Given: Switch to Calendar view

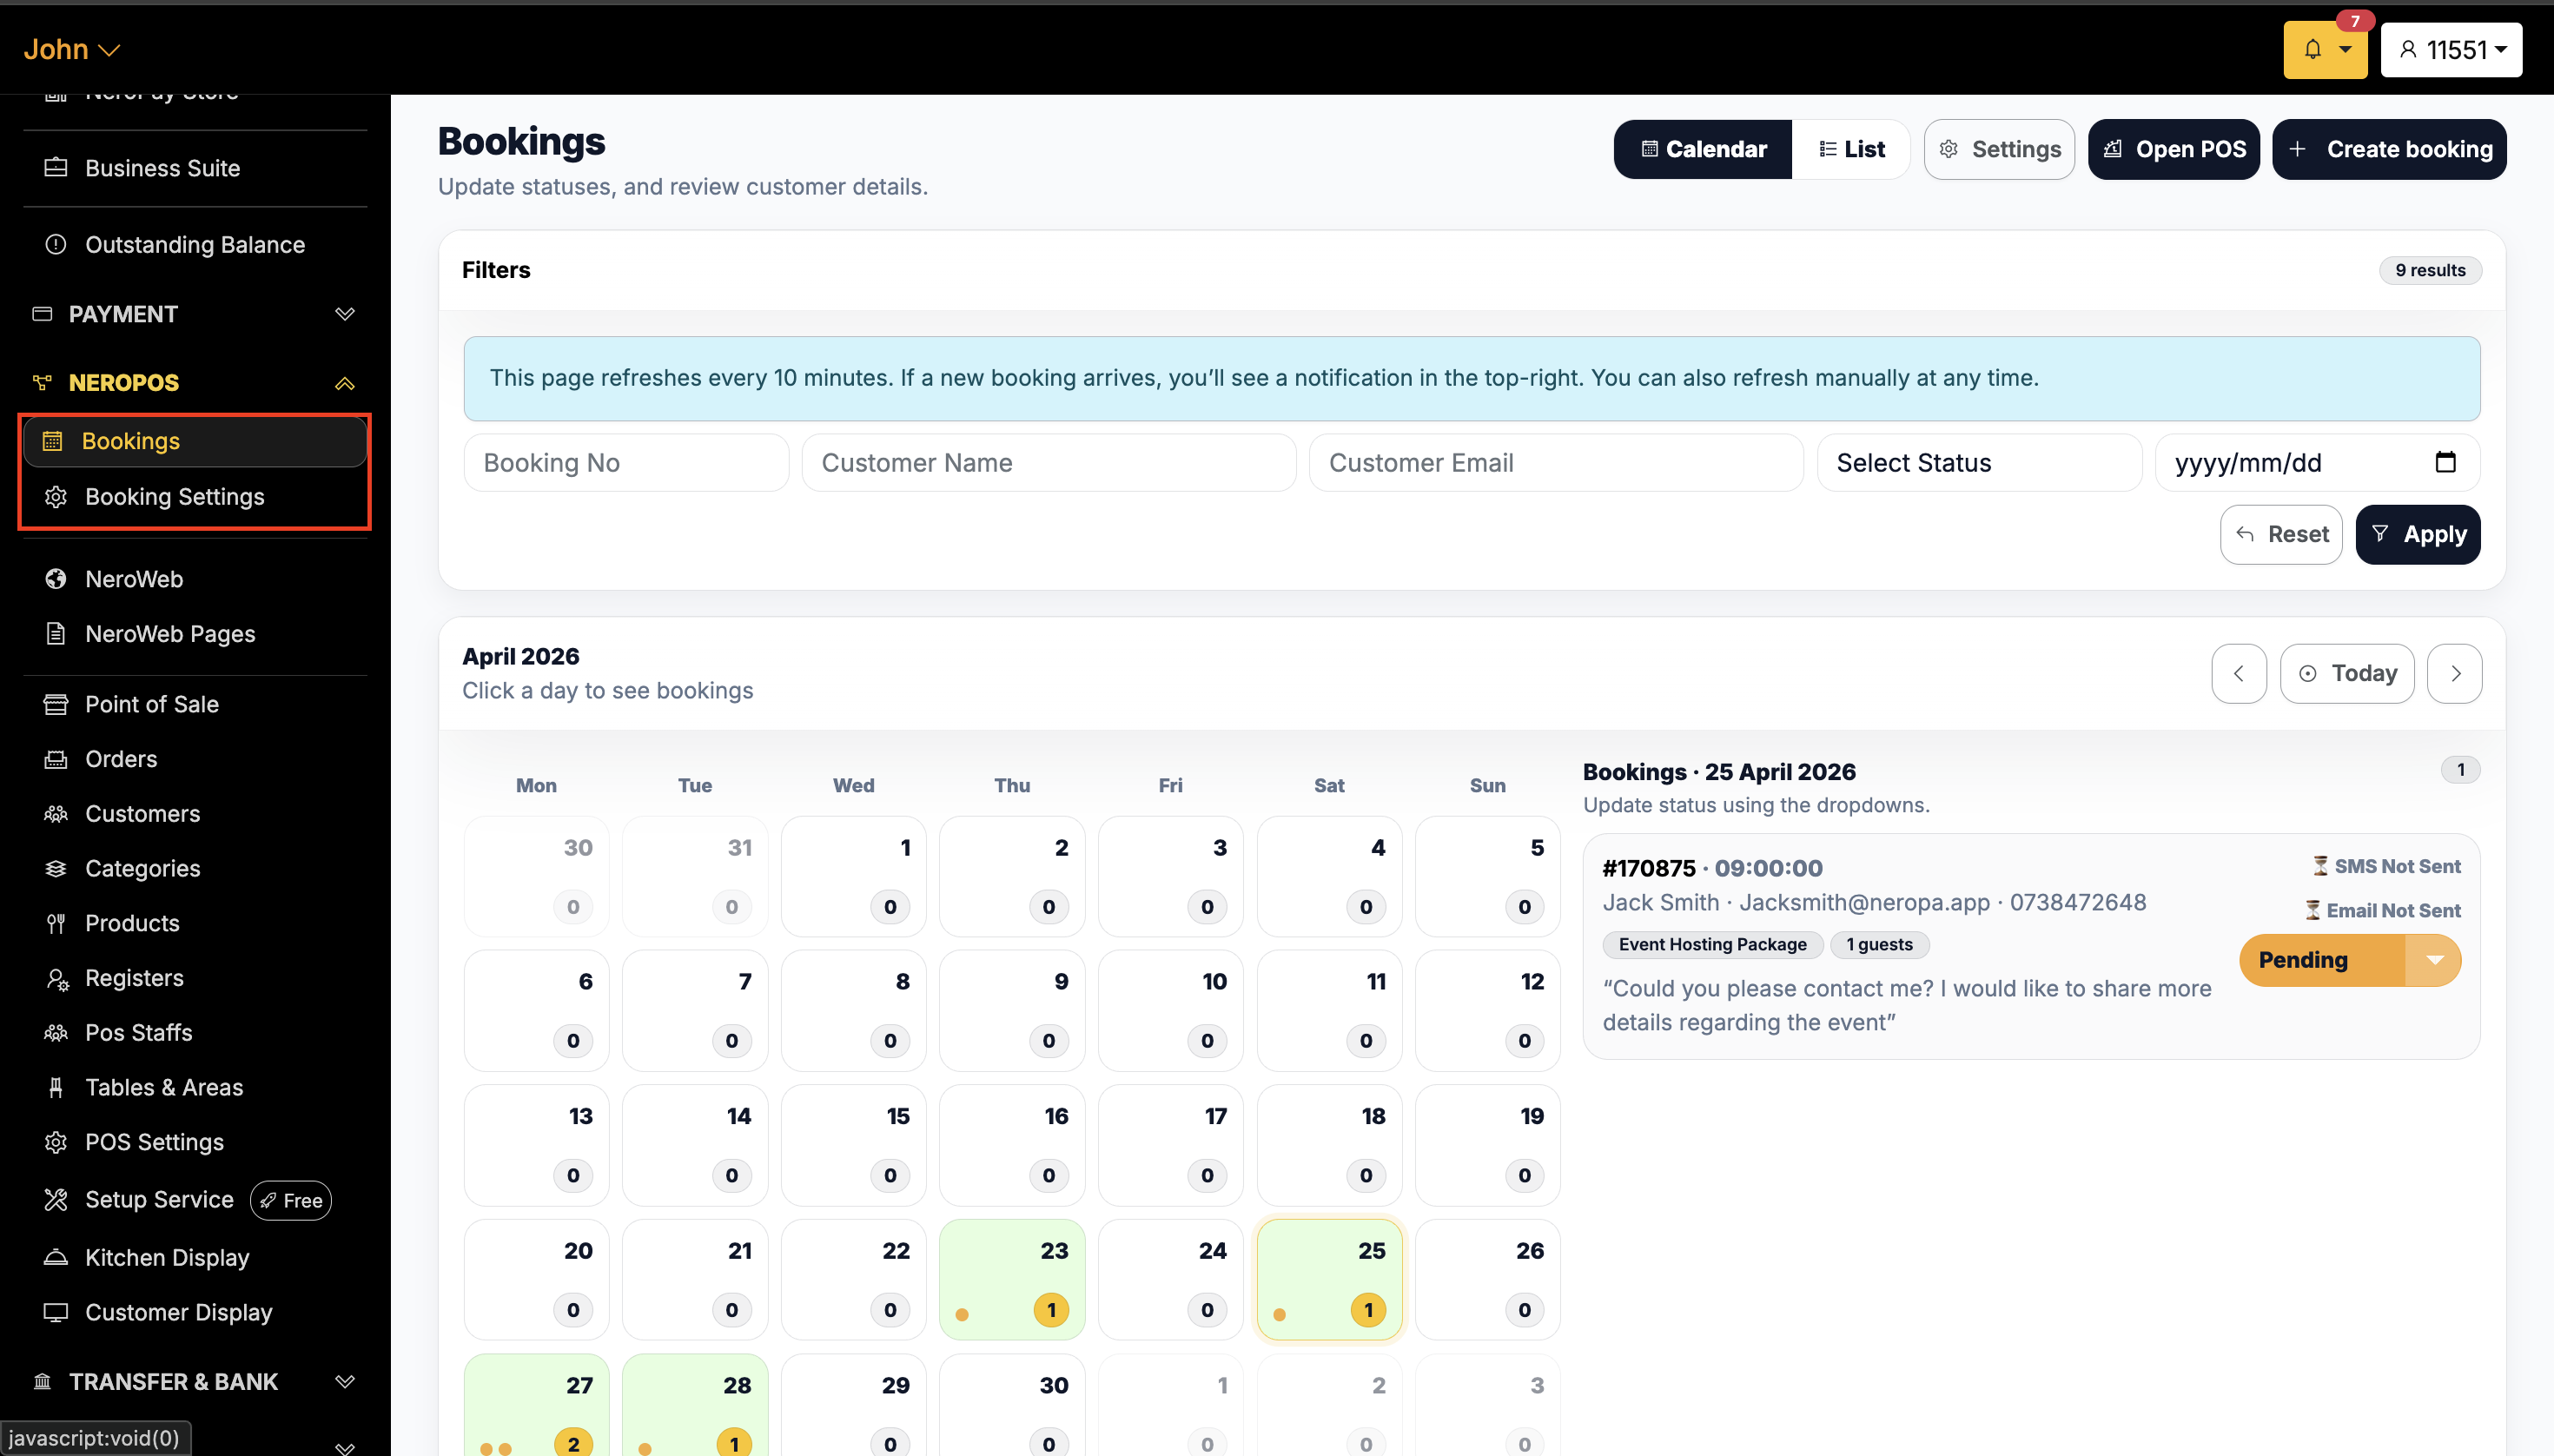Looking at the screenshot, I should [1703, 149].
